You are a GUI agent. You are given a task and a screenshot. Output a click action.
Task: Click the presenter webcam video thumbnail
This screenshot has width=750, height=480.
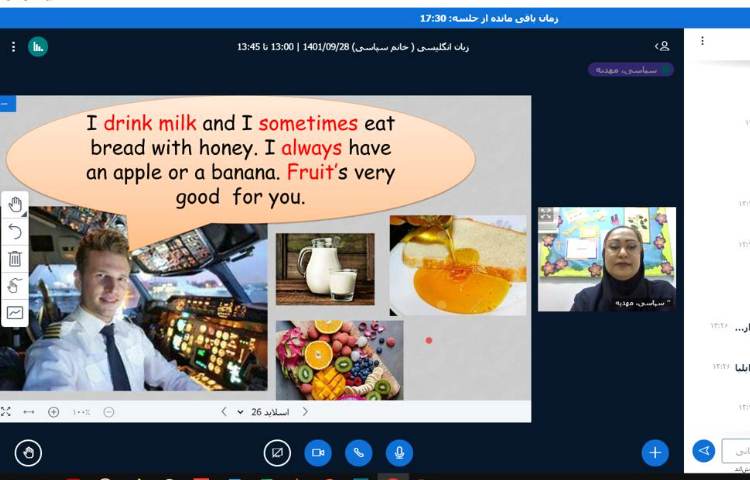[606, 259]
